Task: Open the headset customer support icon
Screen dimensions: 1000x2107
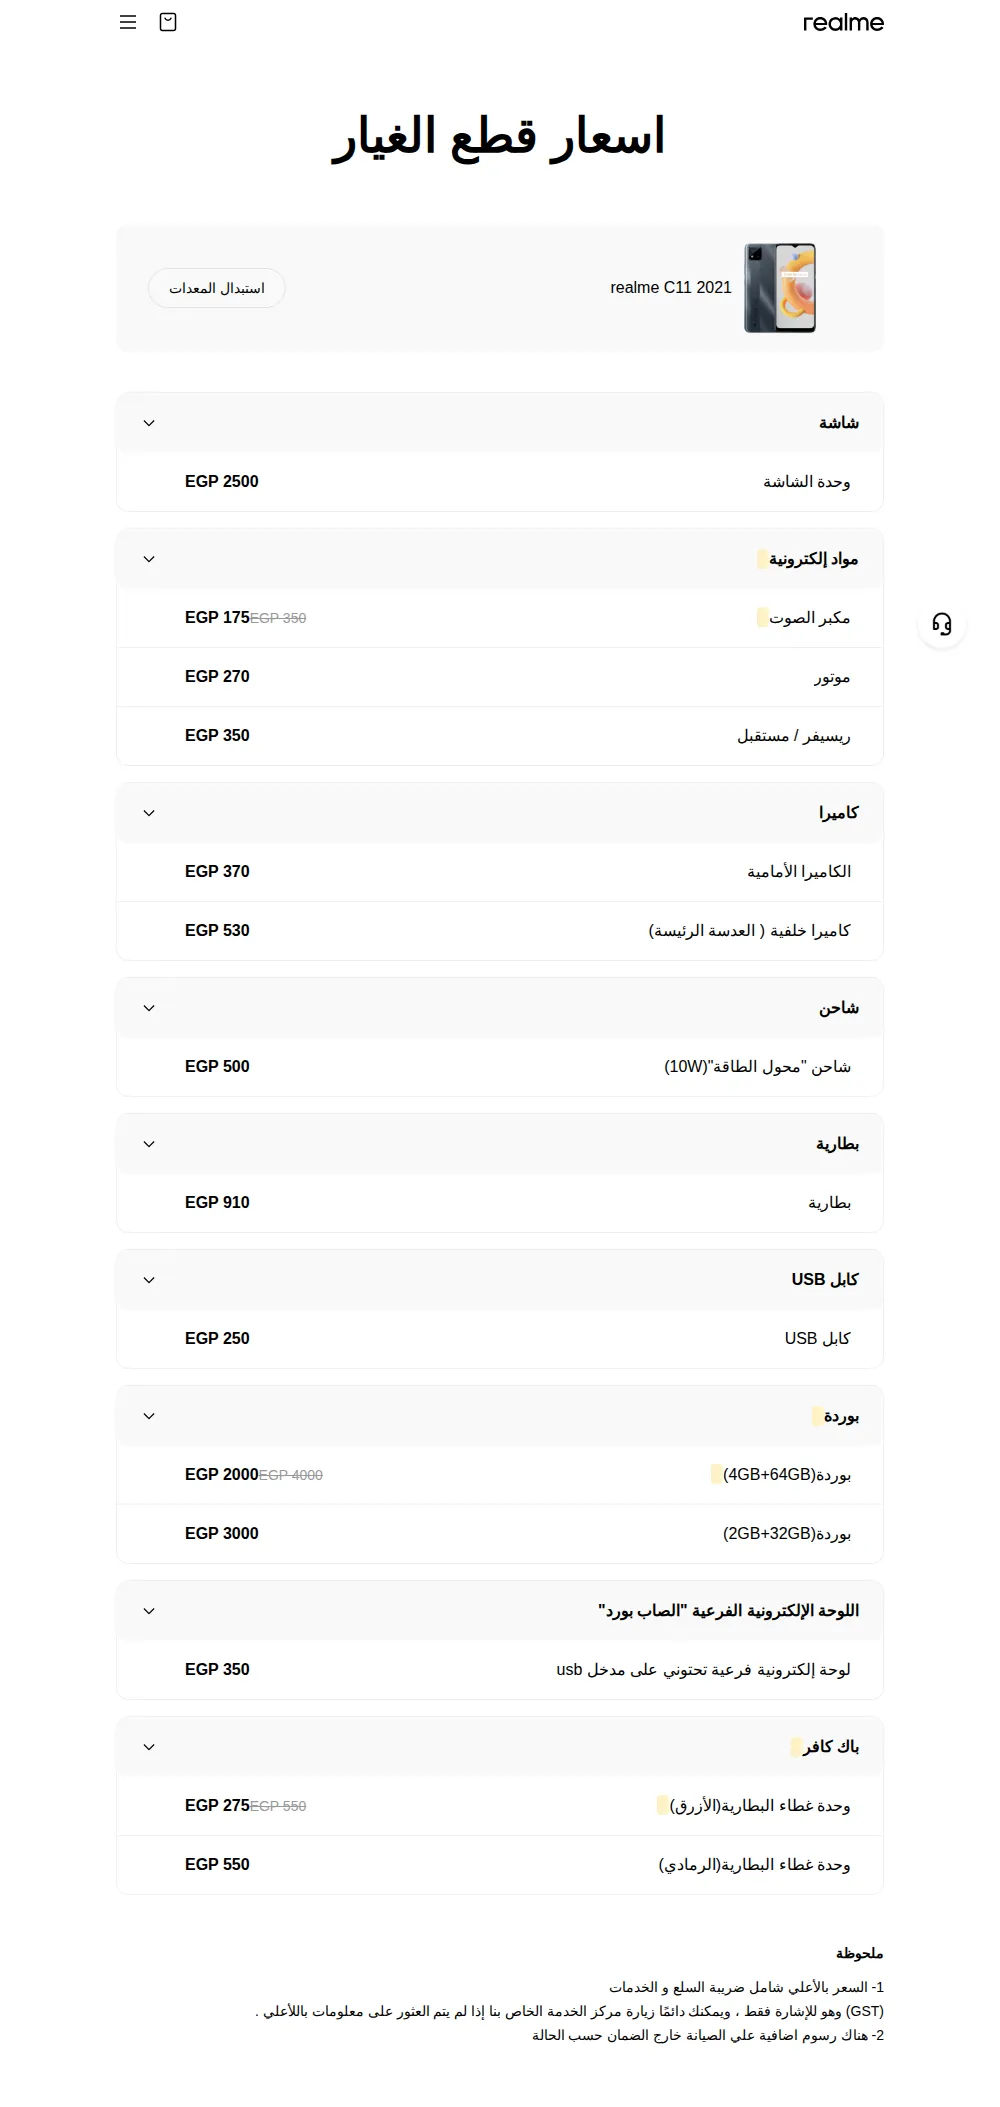Action: 942,624
